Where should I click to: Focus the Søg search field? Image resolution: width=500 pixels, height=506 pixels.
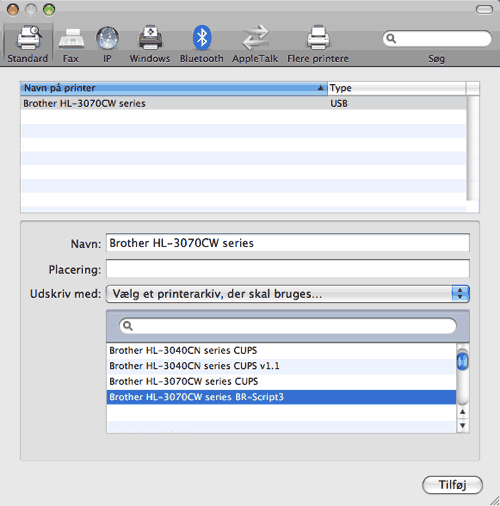[437, 39]
